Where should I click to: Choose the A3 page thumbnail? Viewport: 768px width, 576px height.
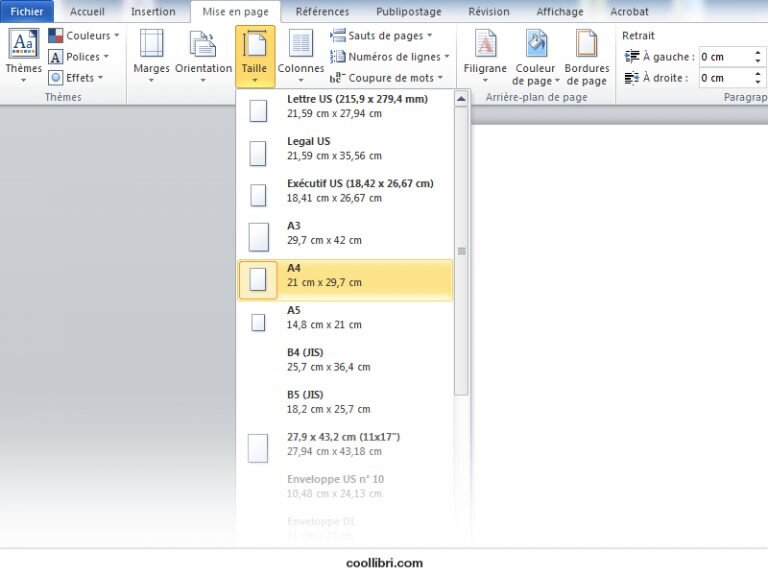point(259,237)
